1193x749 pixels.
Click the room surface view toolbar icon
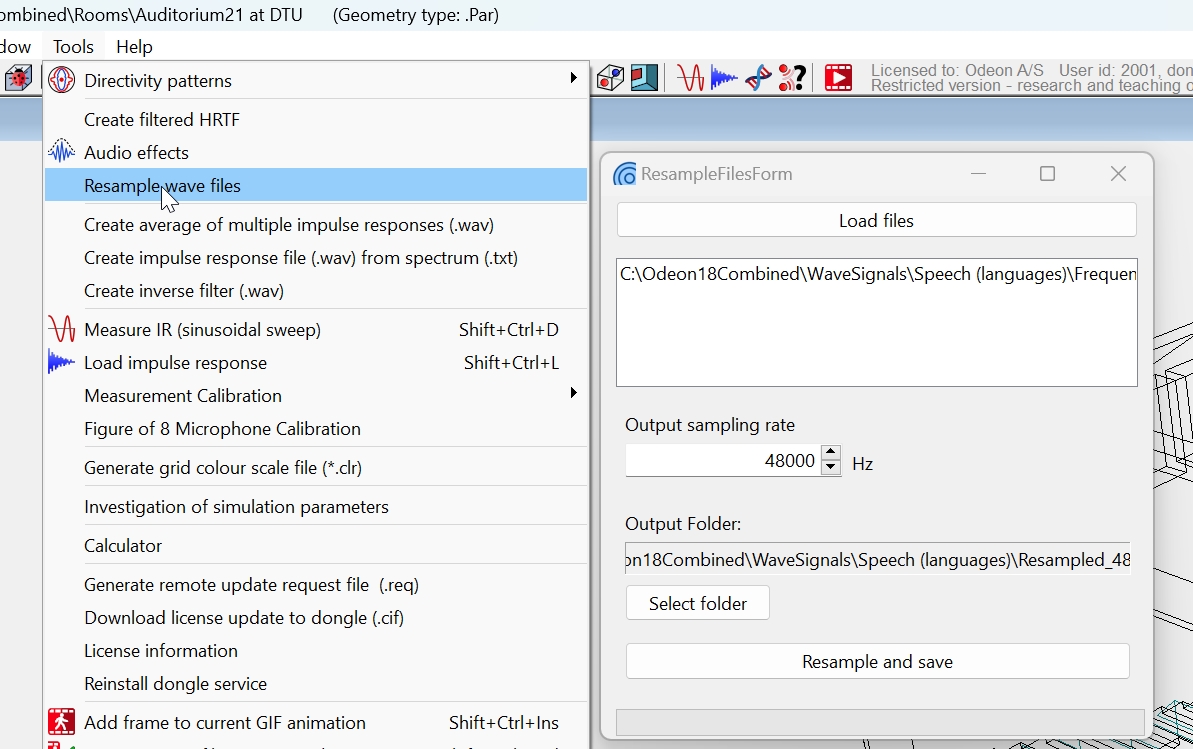pos(644,78)
